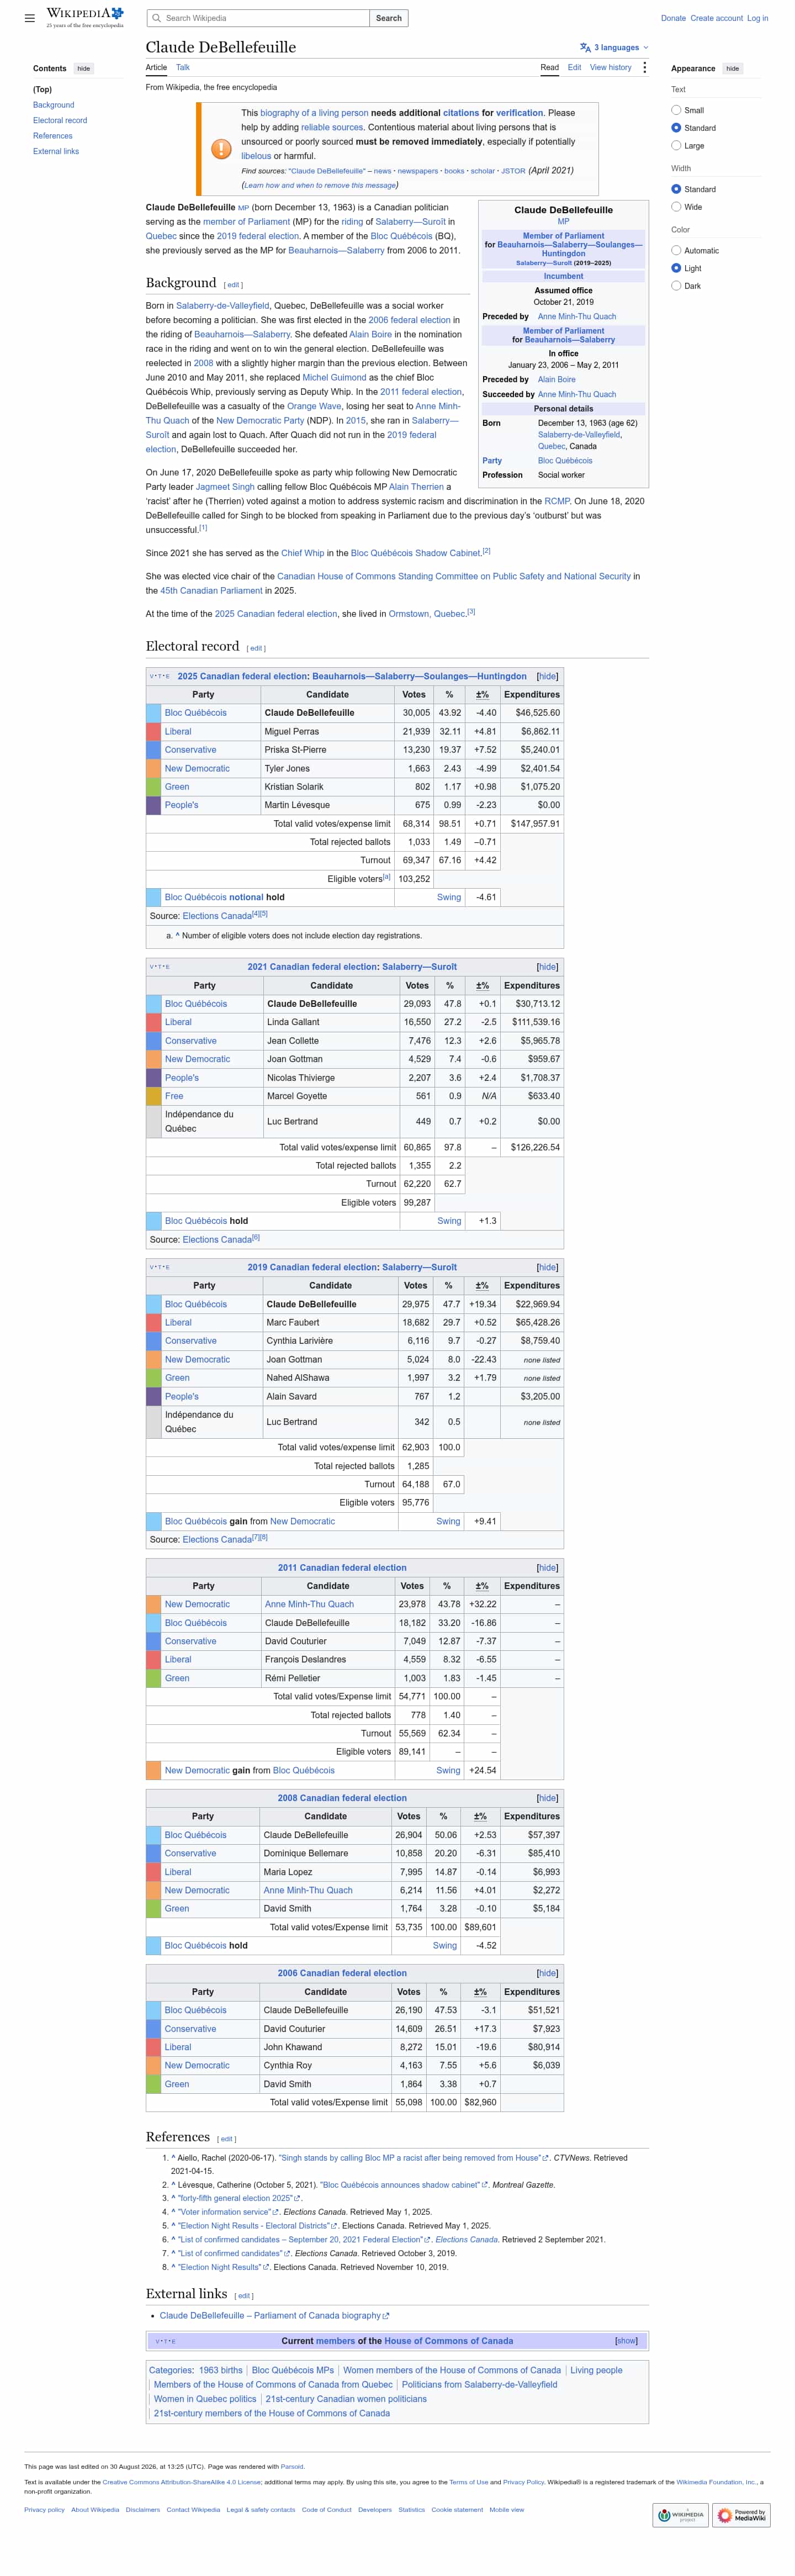Jump to External links in Contents sidebar
795x2576 pixels.
[x=56, y=152]
